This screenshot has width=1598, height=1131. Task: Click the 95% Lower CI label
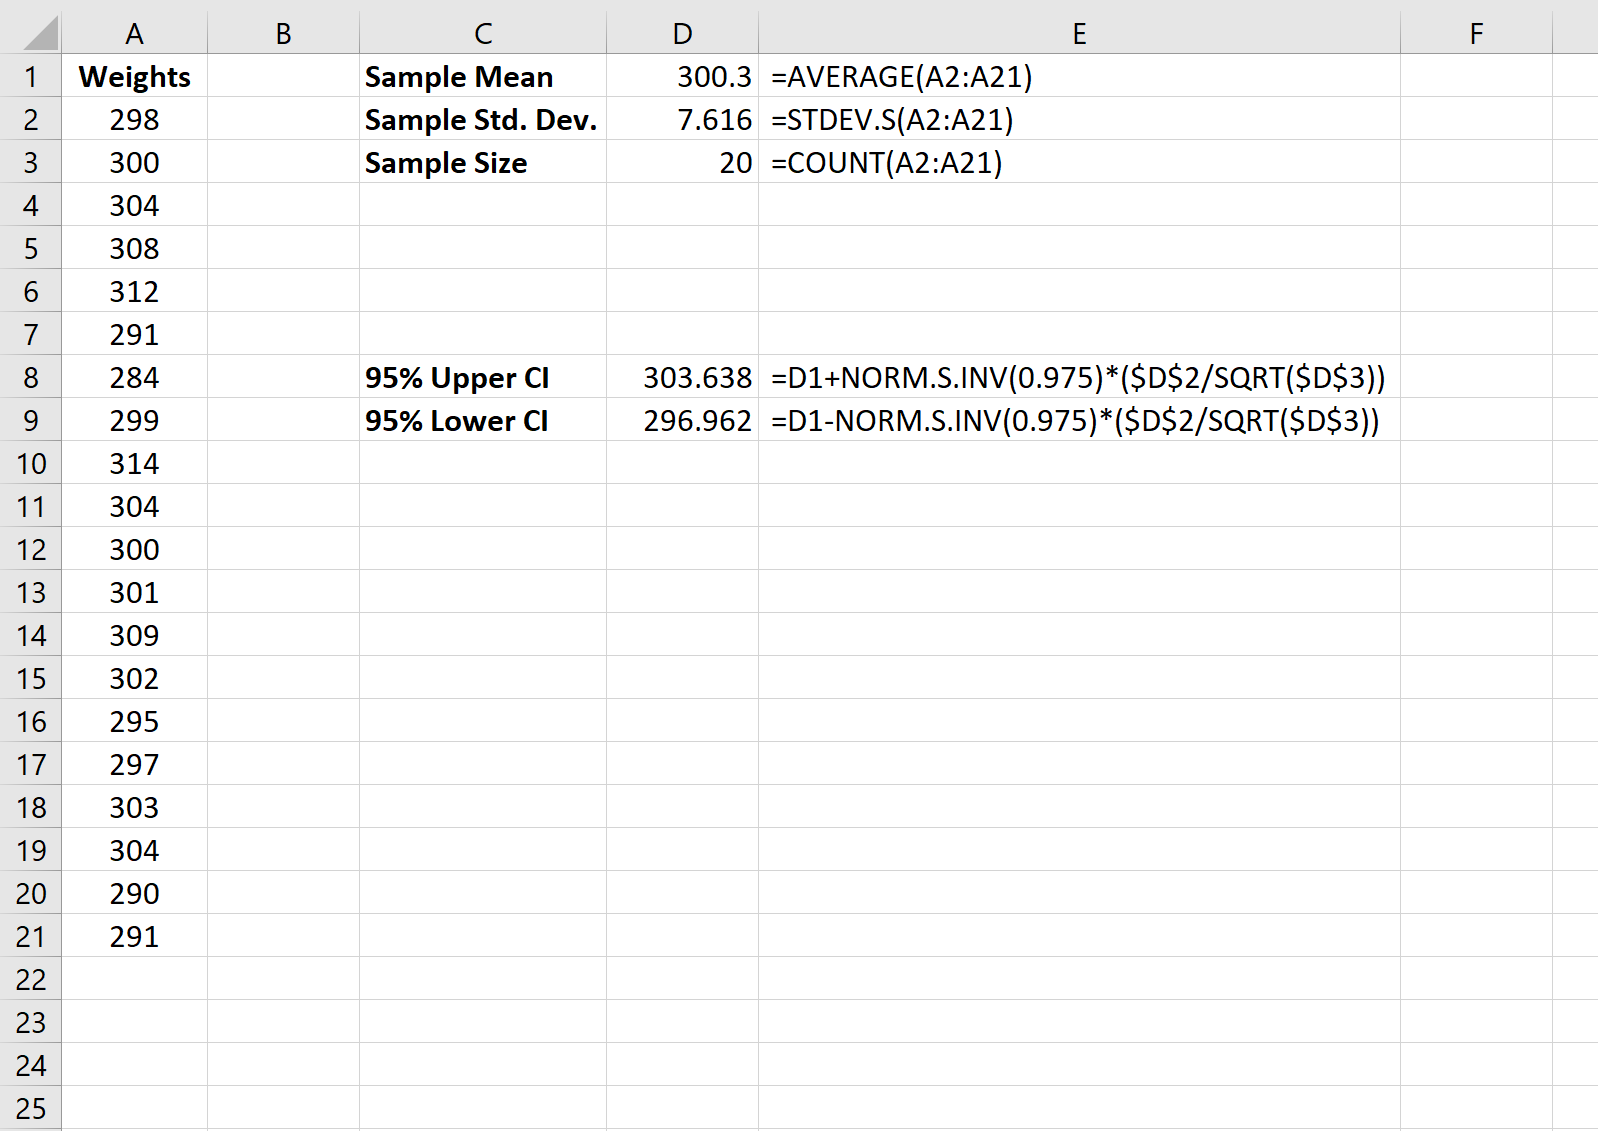point(456,420)
